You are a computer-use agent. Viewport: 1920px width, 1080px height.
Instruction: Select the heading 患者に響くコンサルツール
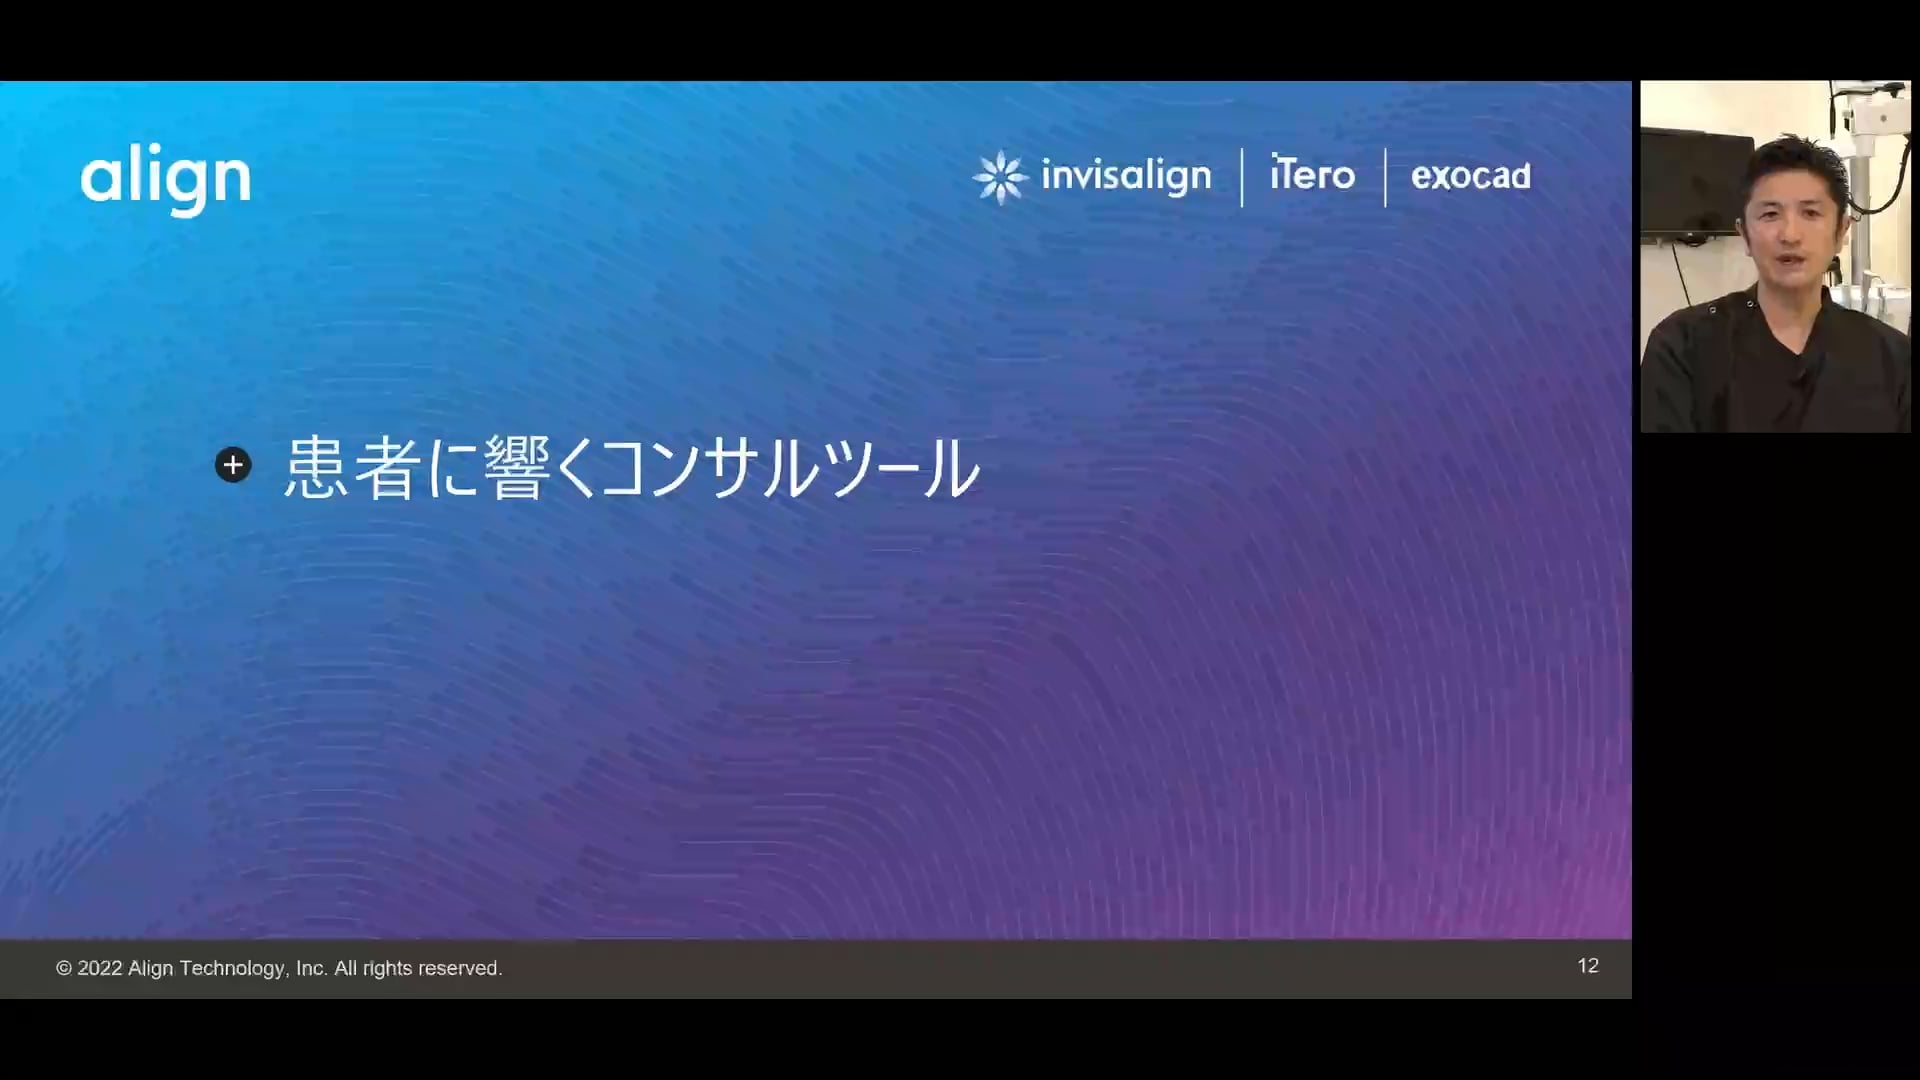click(632, 467)
